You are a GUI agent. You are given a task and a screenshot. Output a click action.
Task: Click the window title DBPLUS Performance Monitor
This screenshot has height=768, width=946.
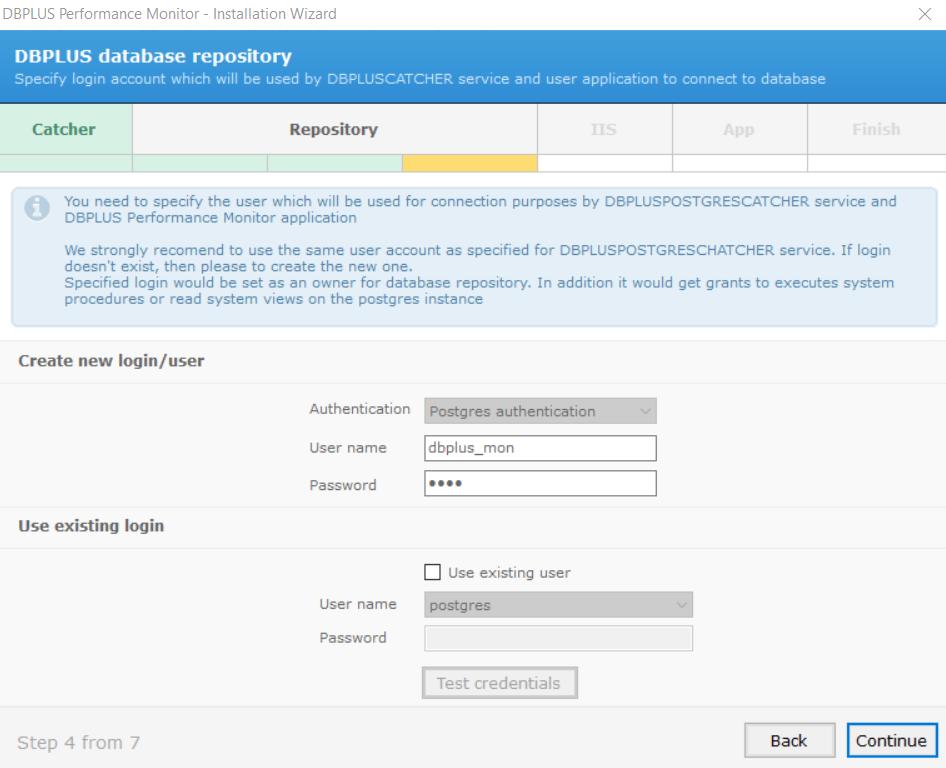point(170,14)
